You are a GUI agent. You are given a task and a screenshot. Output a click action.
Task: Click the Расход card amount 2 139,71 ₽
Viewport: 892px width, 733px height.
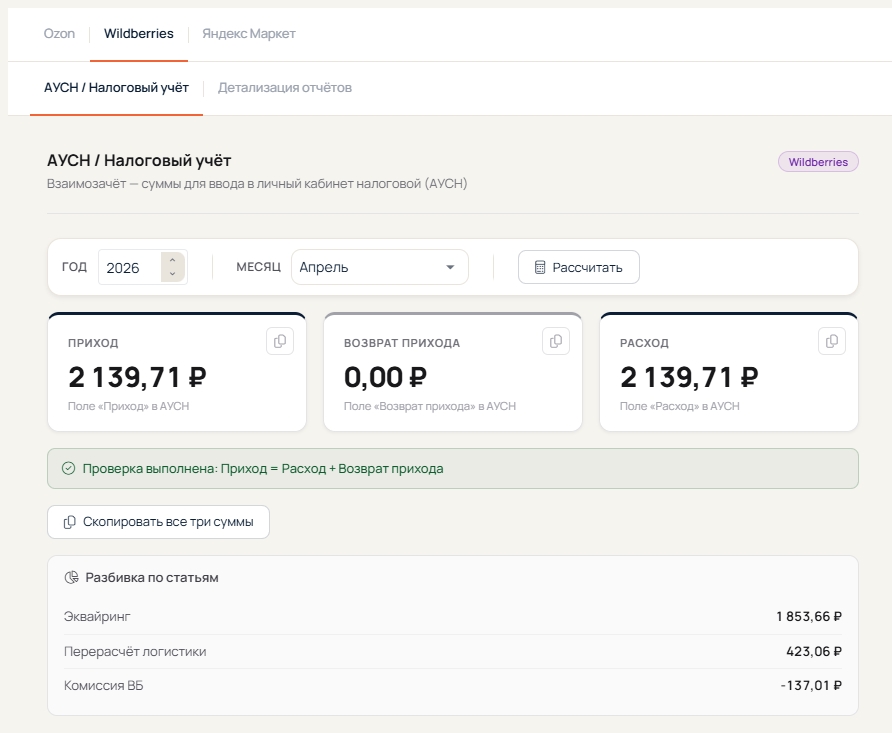(689, 377)
